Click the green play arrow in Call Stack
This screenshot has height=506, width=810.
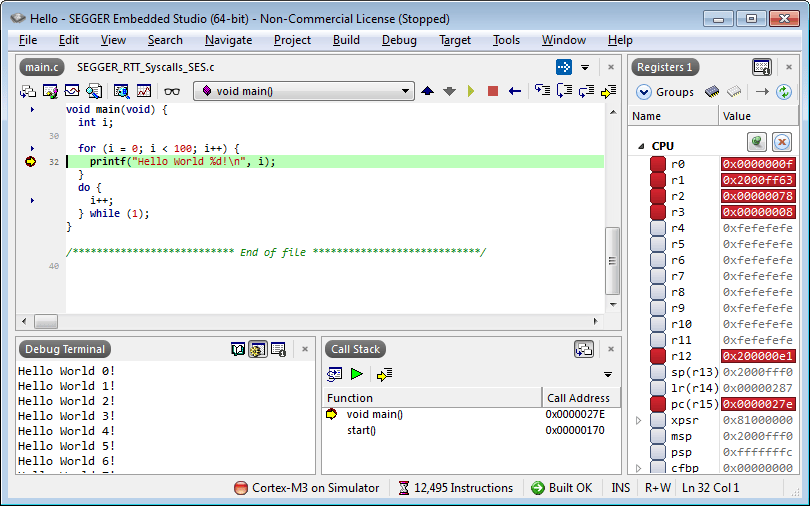[356, 374]
